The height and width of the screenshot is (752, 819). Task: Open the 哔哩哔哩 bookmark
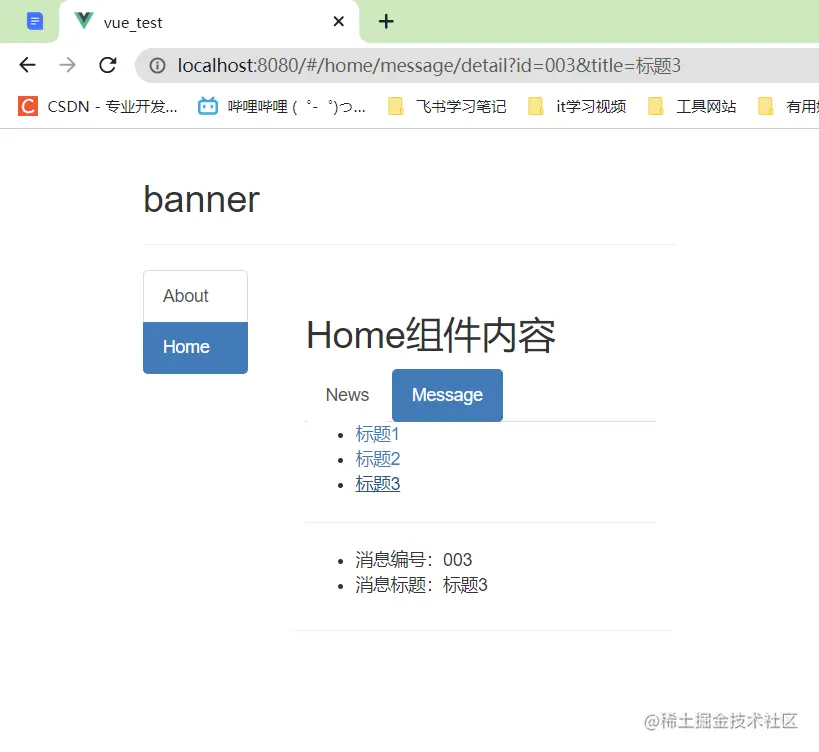[282, 107]
